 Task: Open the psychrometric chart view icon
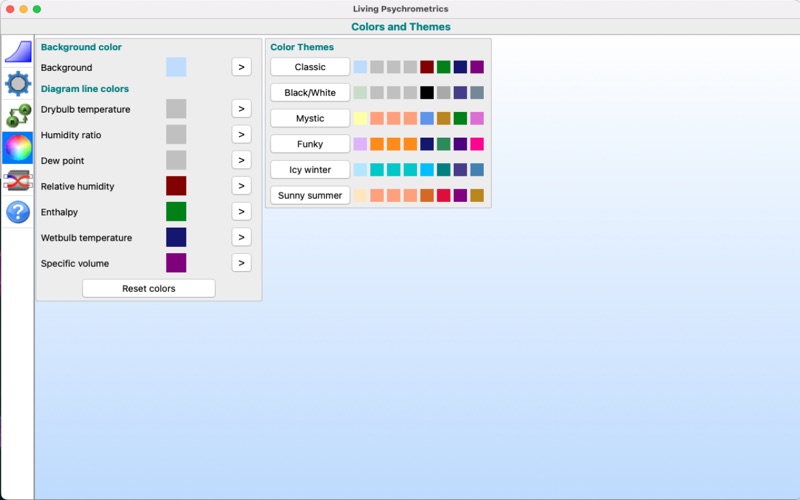pyautogui.click(x=18, y=52)
